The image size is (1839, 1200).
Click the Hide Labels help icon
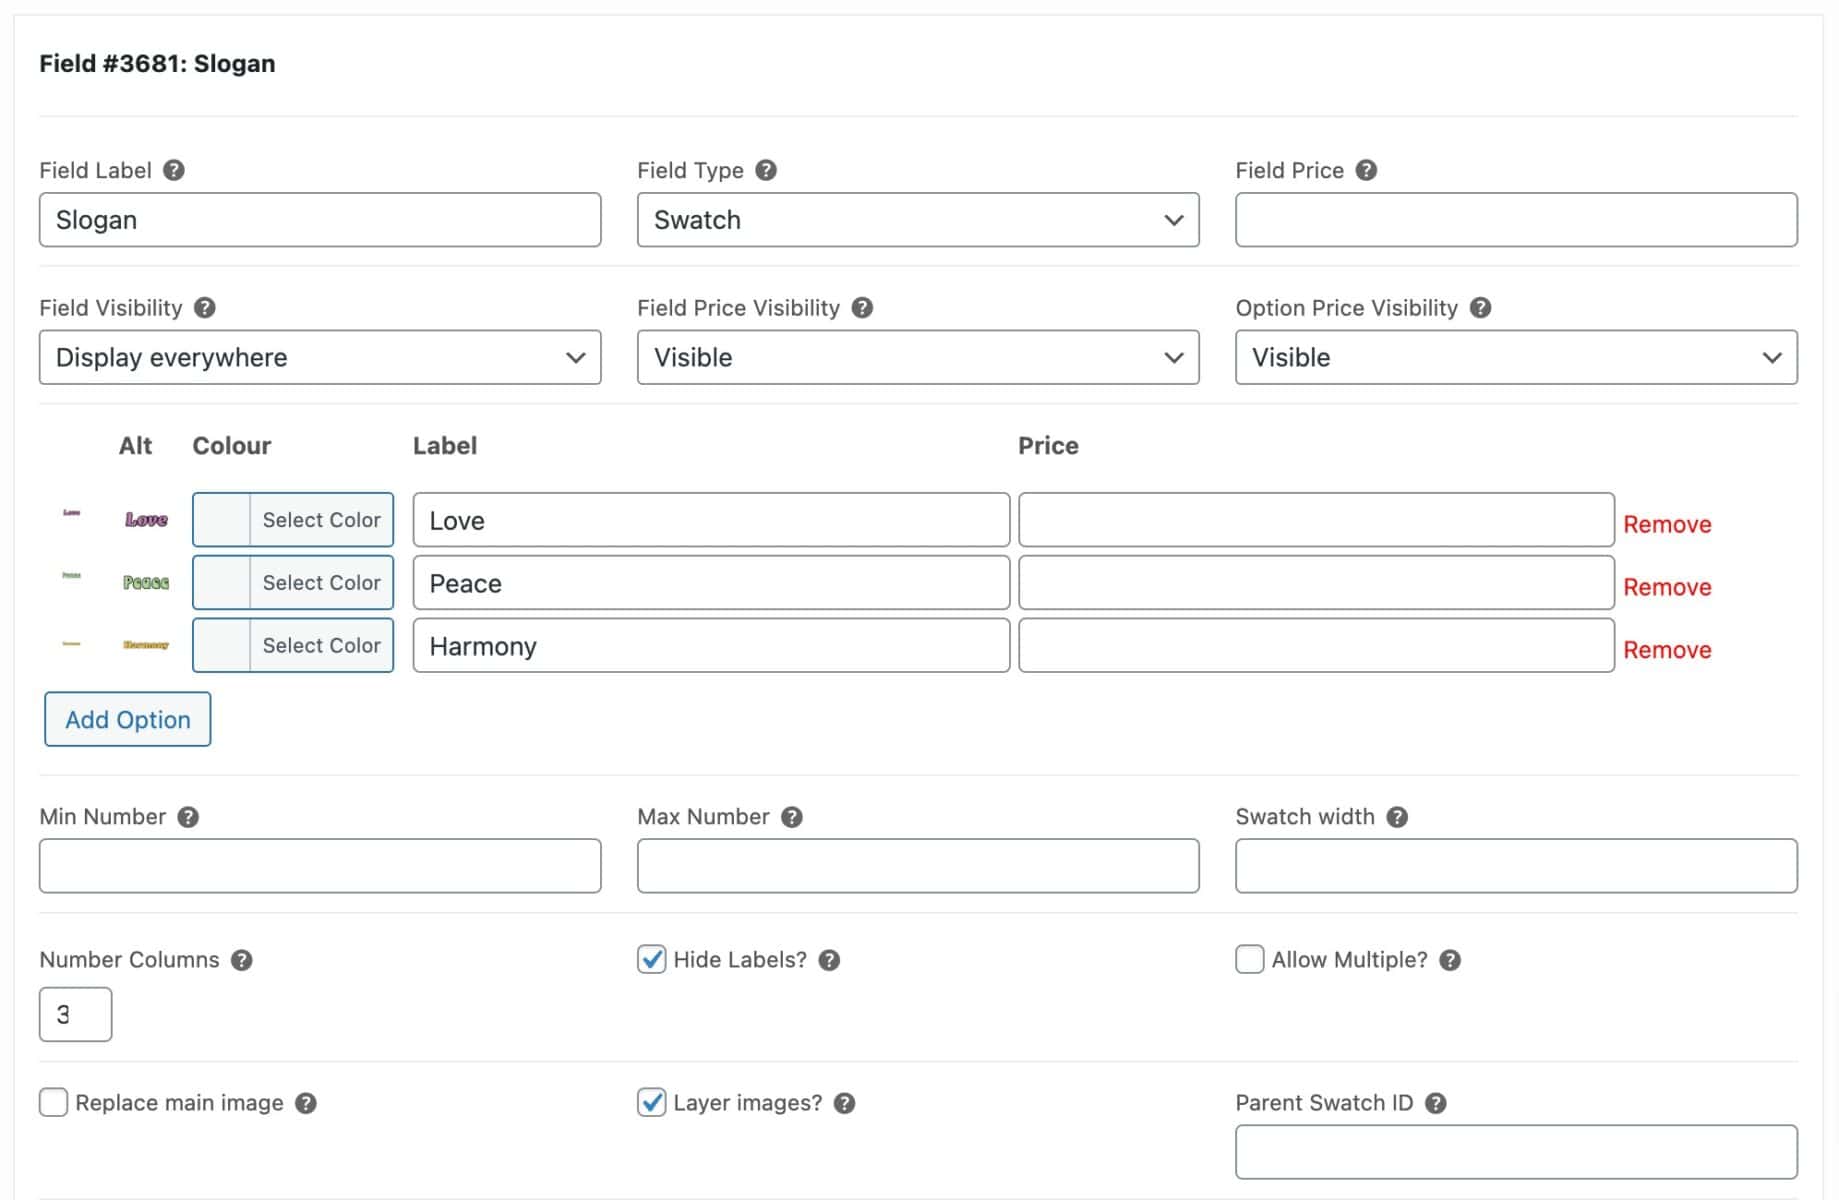(829, 960)
